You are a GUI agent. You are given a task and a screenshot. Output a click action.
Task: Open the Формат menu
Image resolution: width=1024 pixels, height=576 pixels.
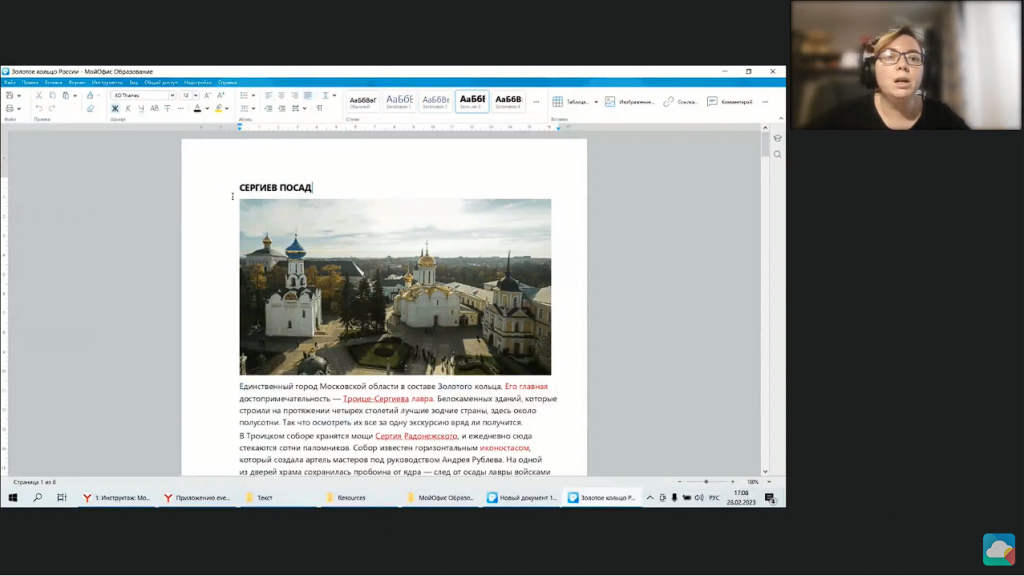(77, 83)
